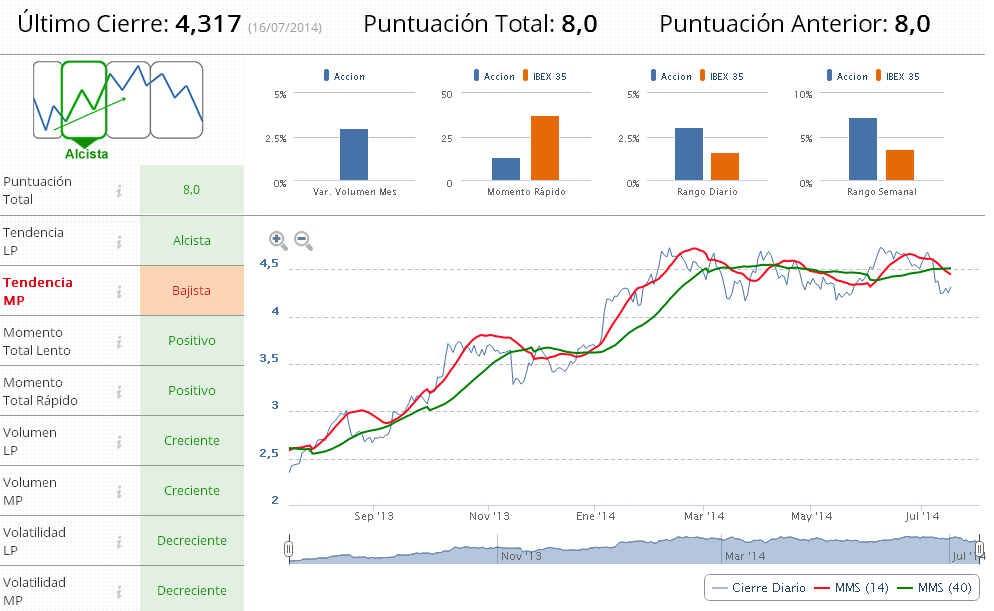Click navigator timeline near Mar '14
This screenshot has height=611, width=994.
(745, 556)
